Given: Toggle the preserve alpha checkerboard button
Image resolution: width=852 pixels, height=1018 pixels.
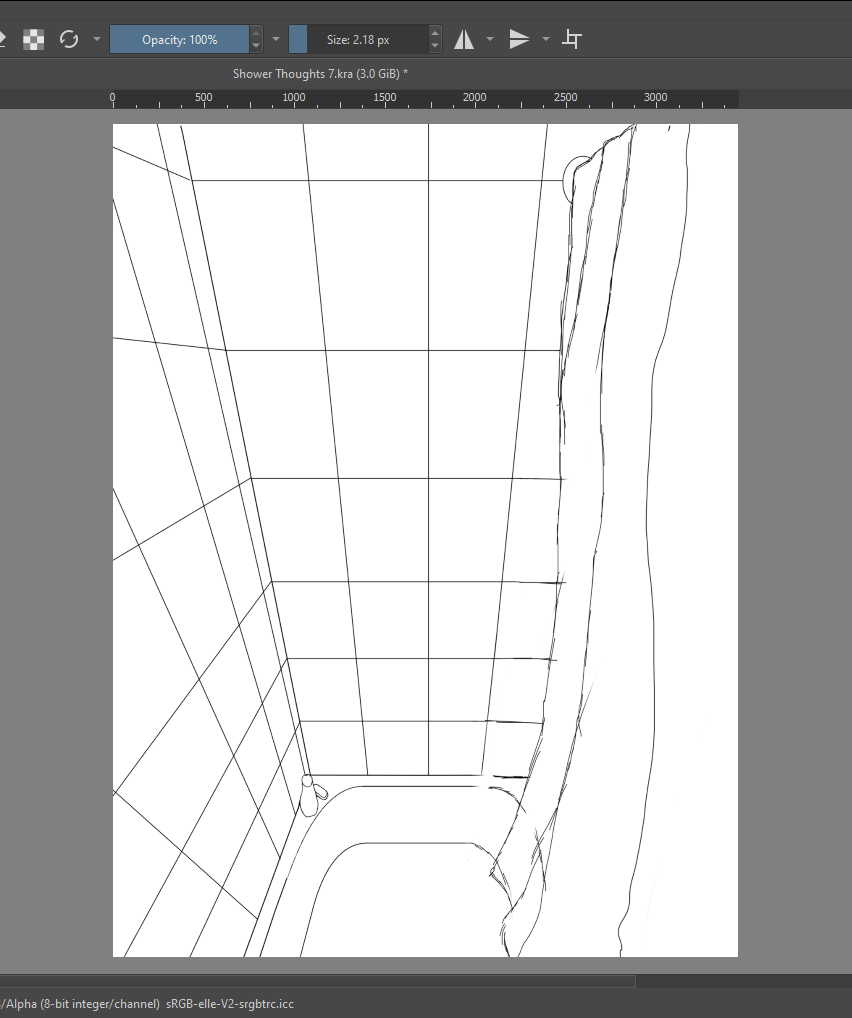Looking at the screenshot, I should [34, 40].
